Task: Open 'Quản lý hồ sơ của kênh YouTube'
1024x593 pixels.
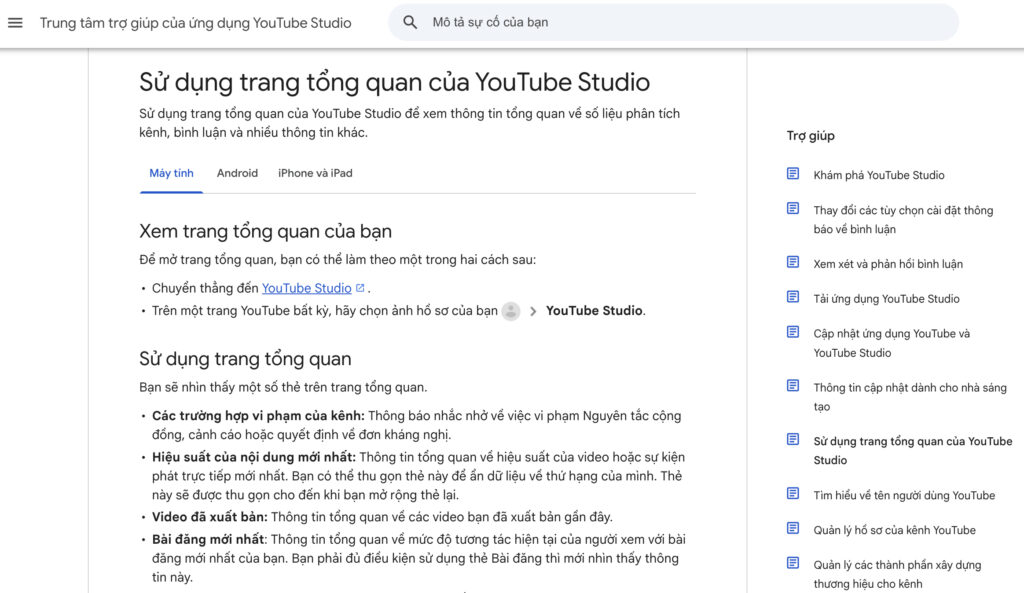Action: pos(894,530)
